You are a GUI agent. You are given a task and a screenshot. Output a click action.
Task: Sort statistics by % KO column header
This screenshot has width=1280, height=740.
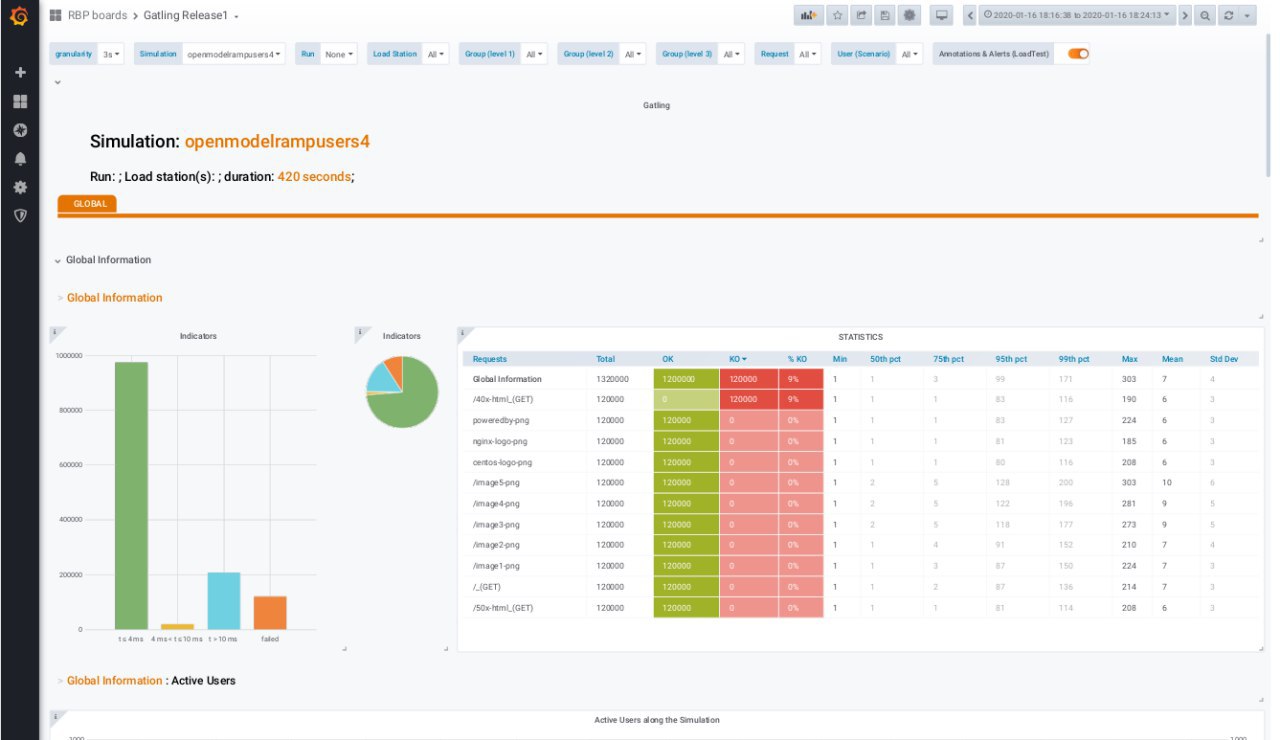coord(797,358)
